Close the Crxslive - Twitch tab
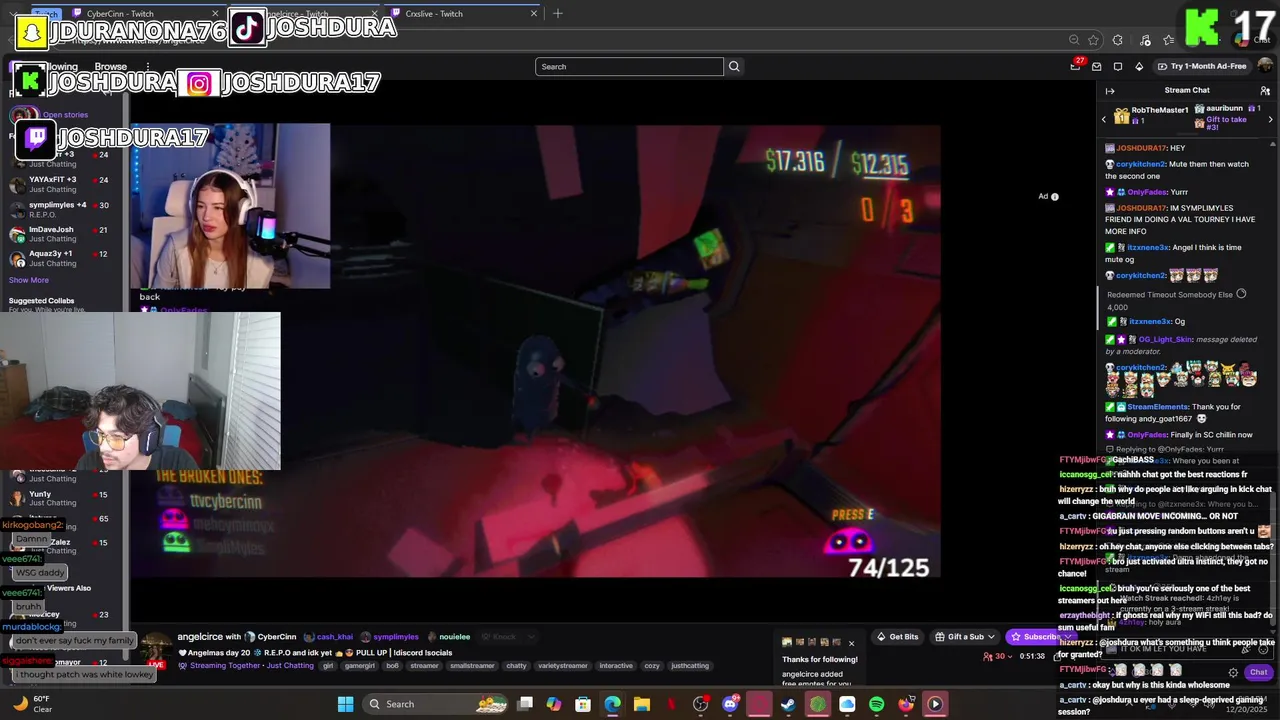 [535, 14]
